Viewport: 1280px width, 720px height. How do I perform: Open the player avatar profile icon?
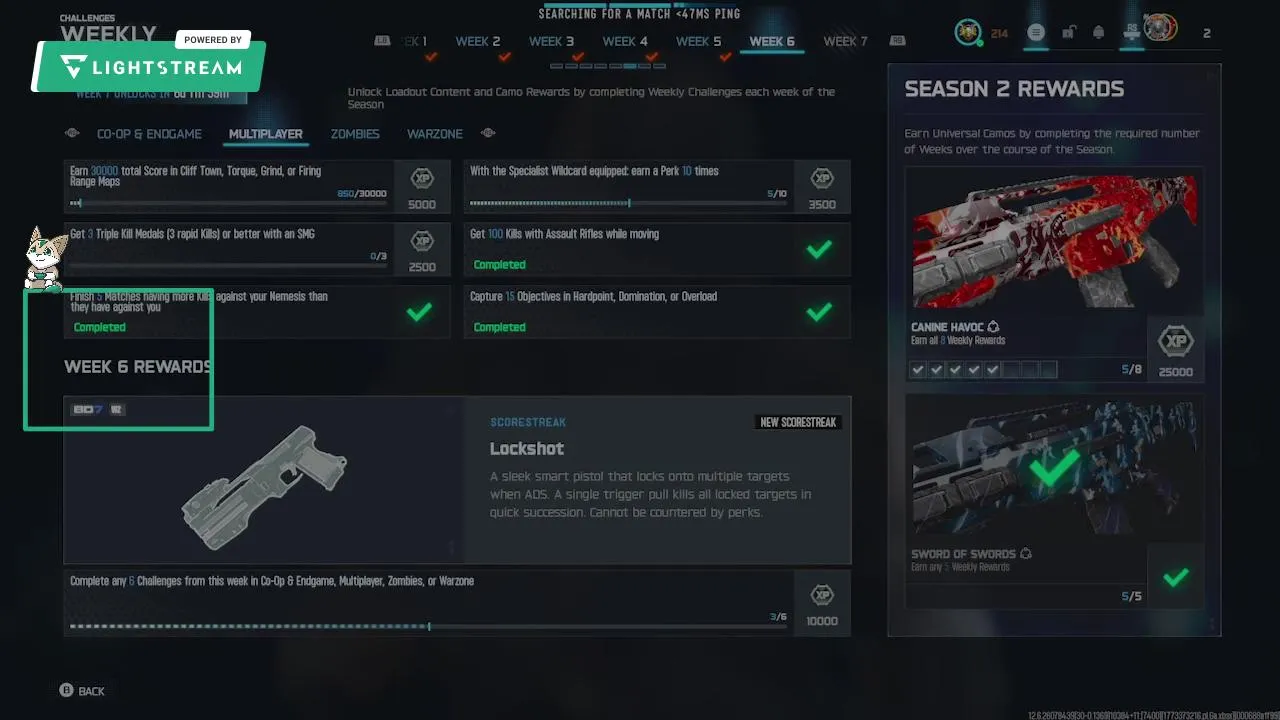tap(1160, 29)
